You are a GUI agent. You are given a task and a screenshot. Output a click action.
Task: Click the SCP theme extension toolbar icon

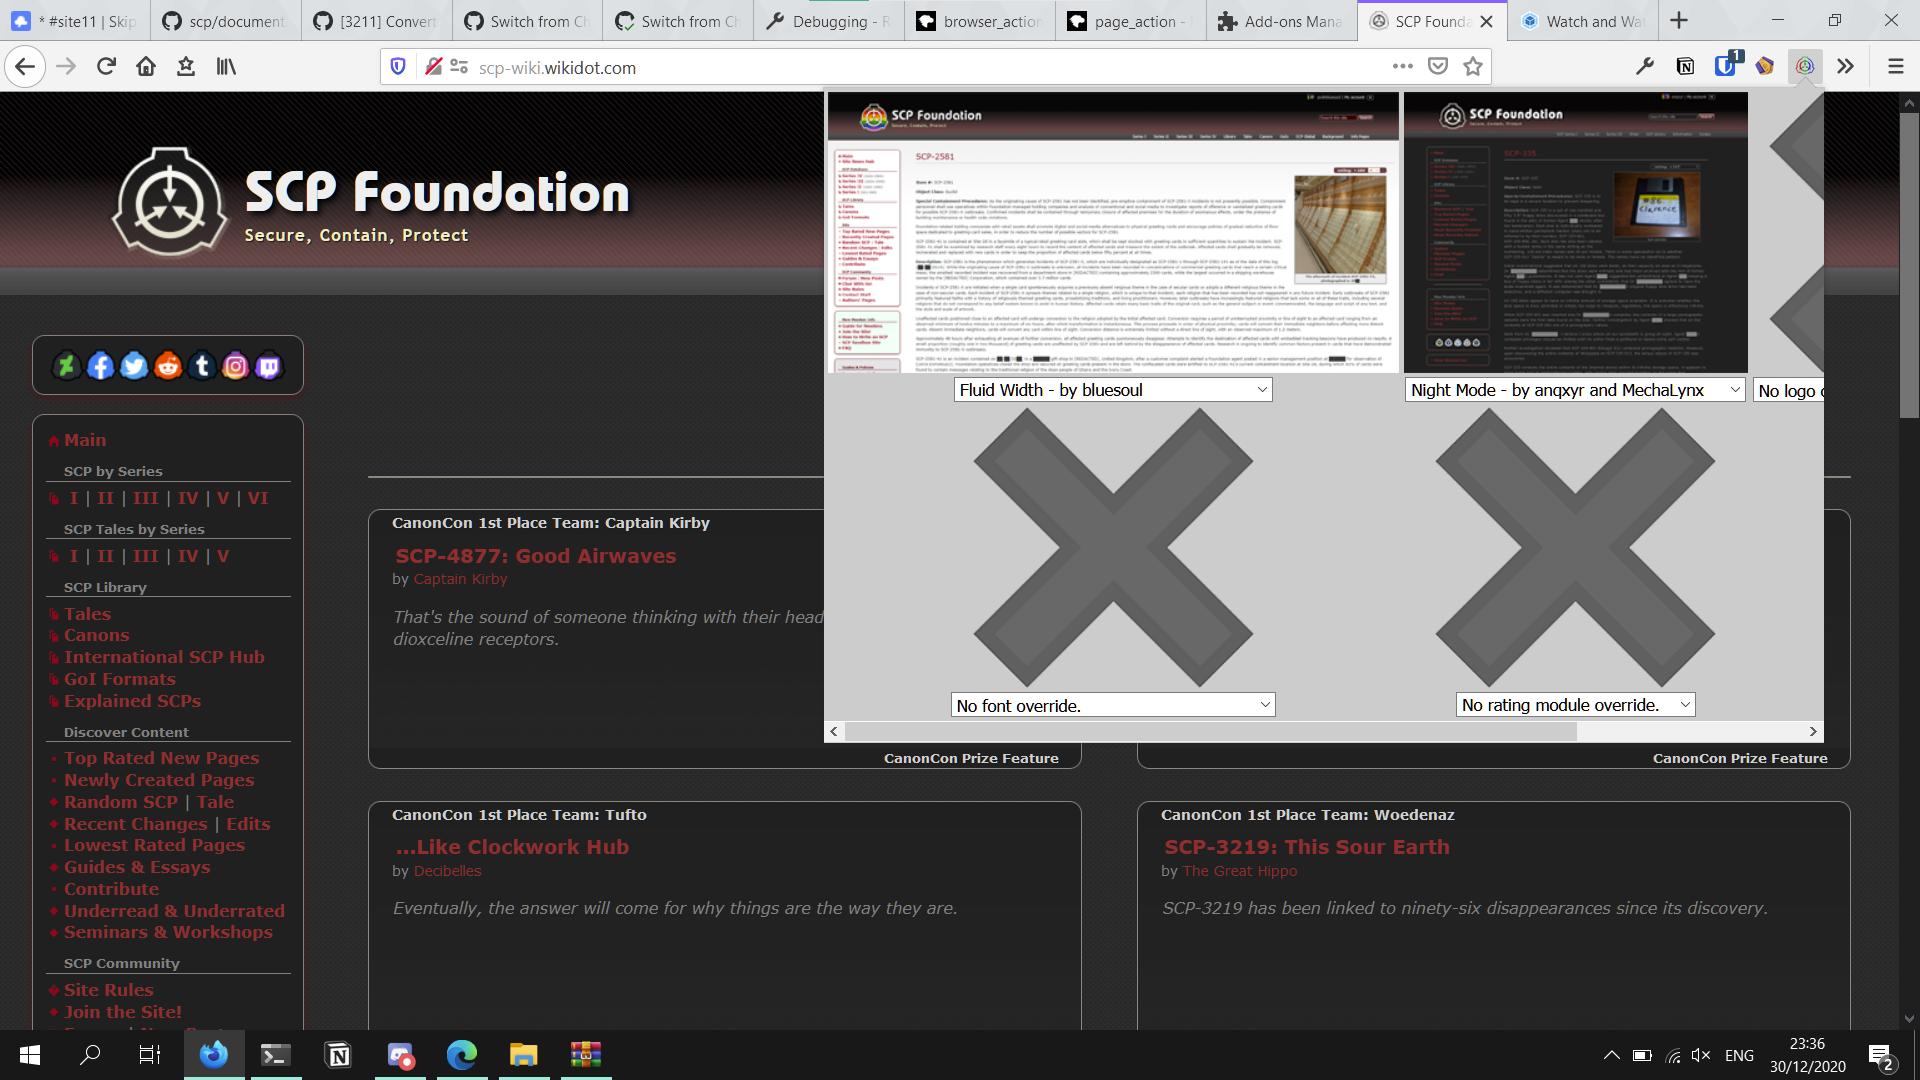1805,67
